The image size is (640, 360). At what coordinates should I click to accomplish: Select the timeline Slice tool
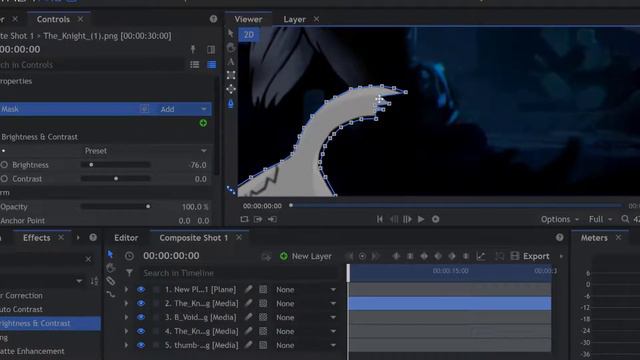110,281
